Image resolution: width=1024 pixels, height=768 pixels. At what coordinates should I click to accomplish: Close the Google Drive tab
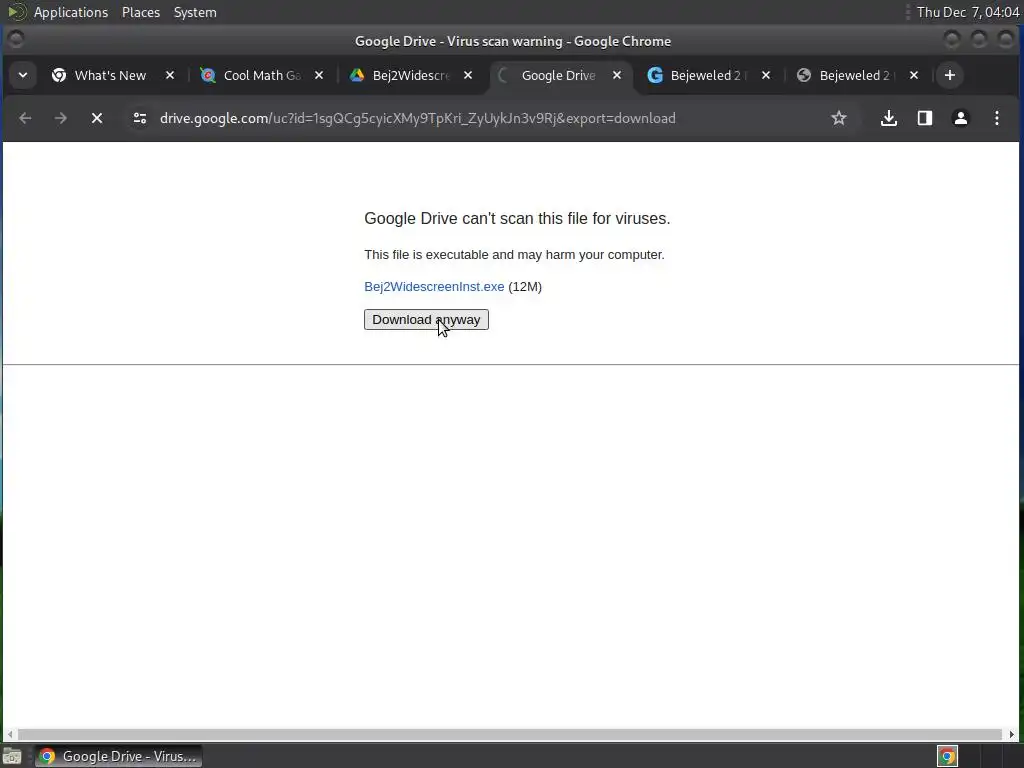click(x=616, y=75)
